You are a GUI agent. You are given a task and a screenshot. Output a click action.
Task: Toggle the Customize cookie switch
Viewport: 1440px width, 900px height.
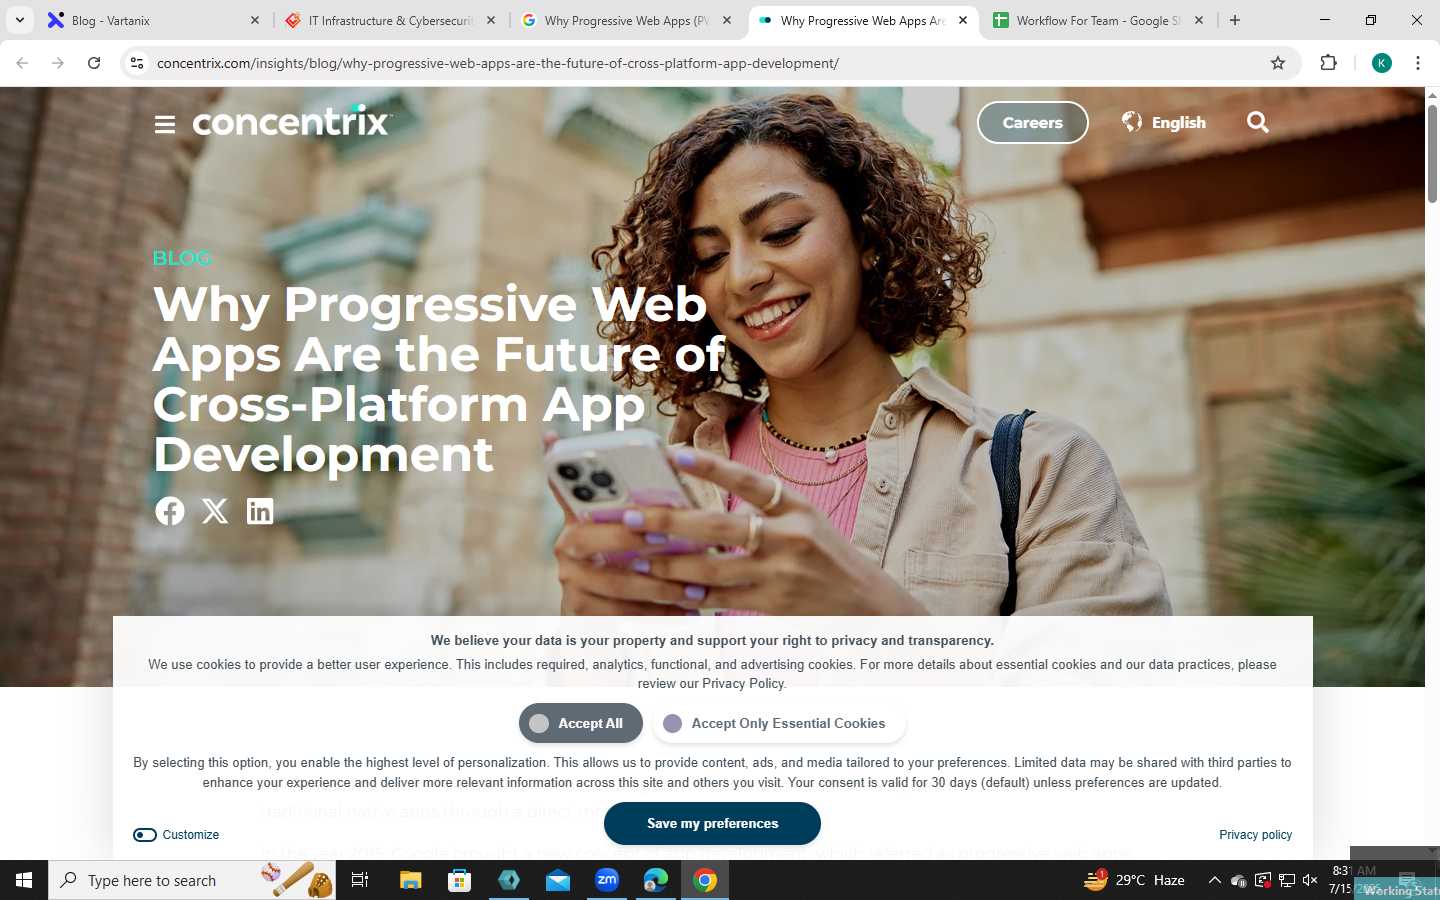[x=145, y=835]
